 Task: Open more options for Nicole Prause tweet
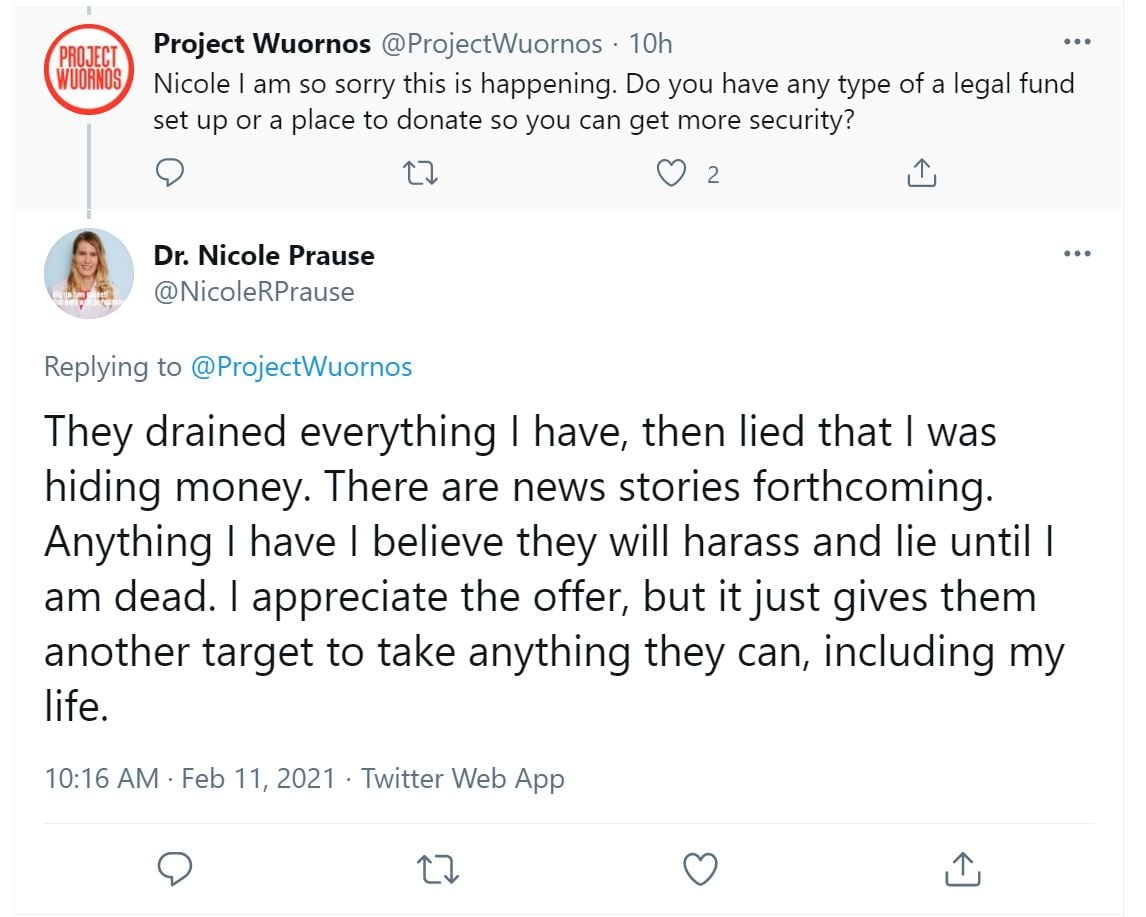(x=1077, y=254)
